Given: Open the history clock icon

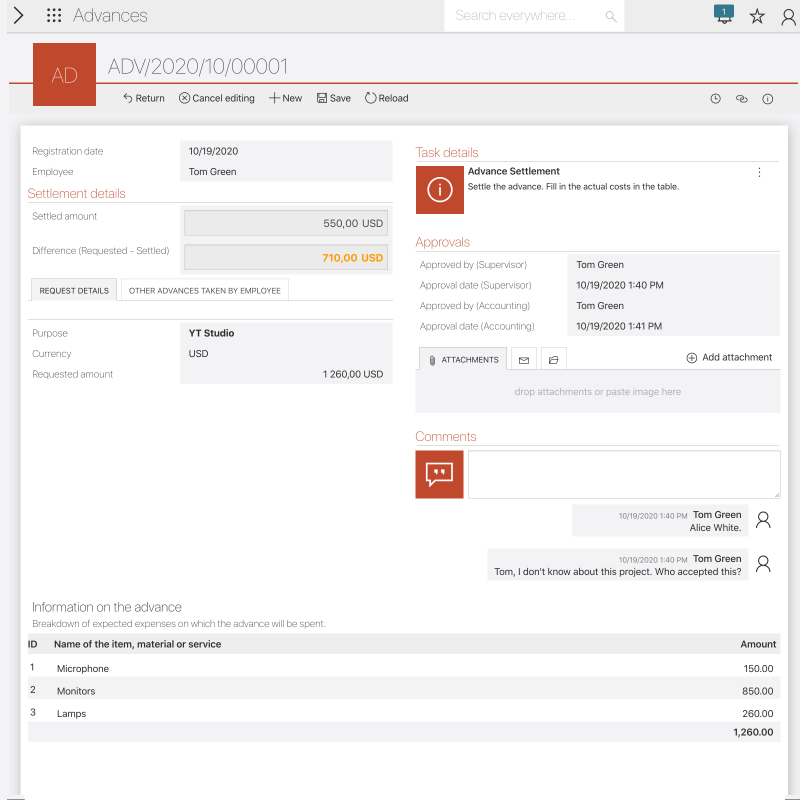Looking at the screenshot, I should (715, 99).
